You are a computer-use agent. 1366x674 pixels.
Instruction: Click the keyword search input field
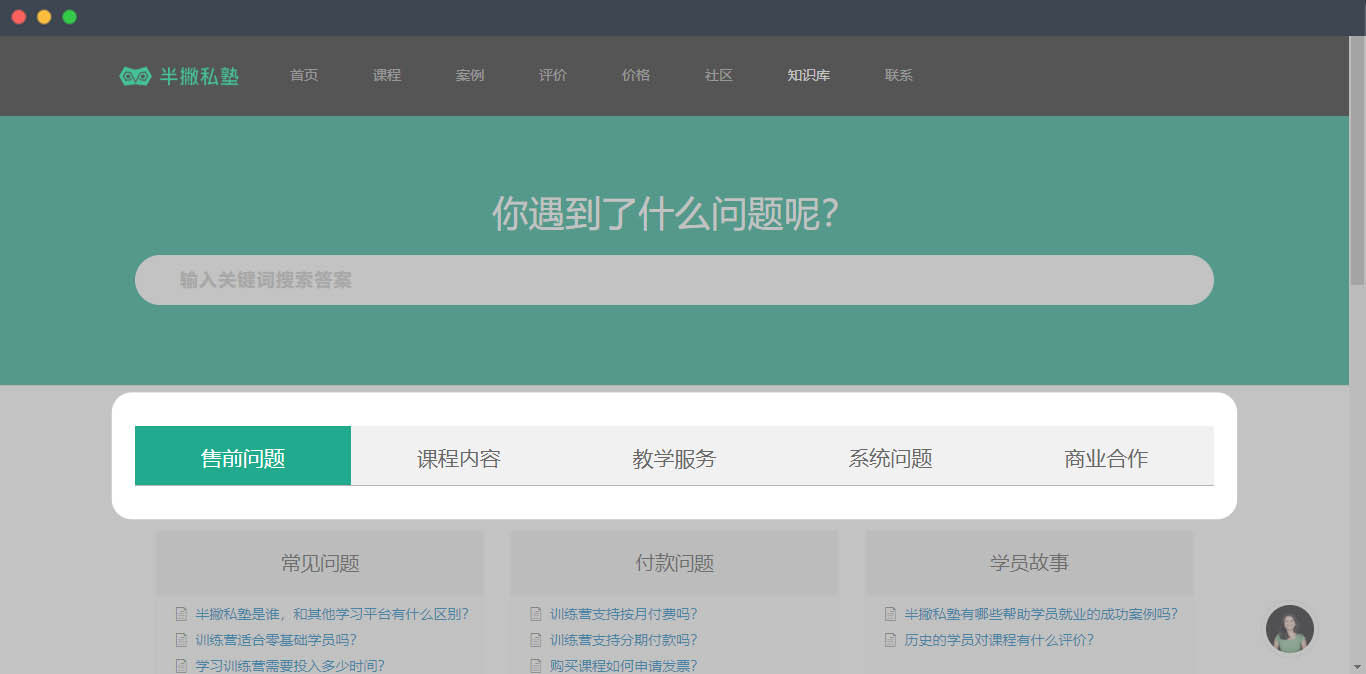[674, 280]
